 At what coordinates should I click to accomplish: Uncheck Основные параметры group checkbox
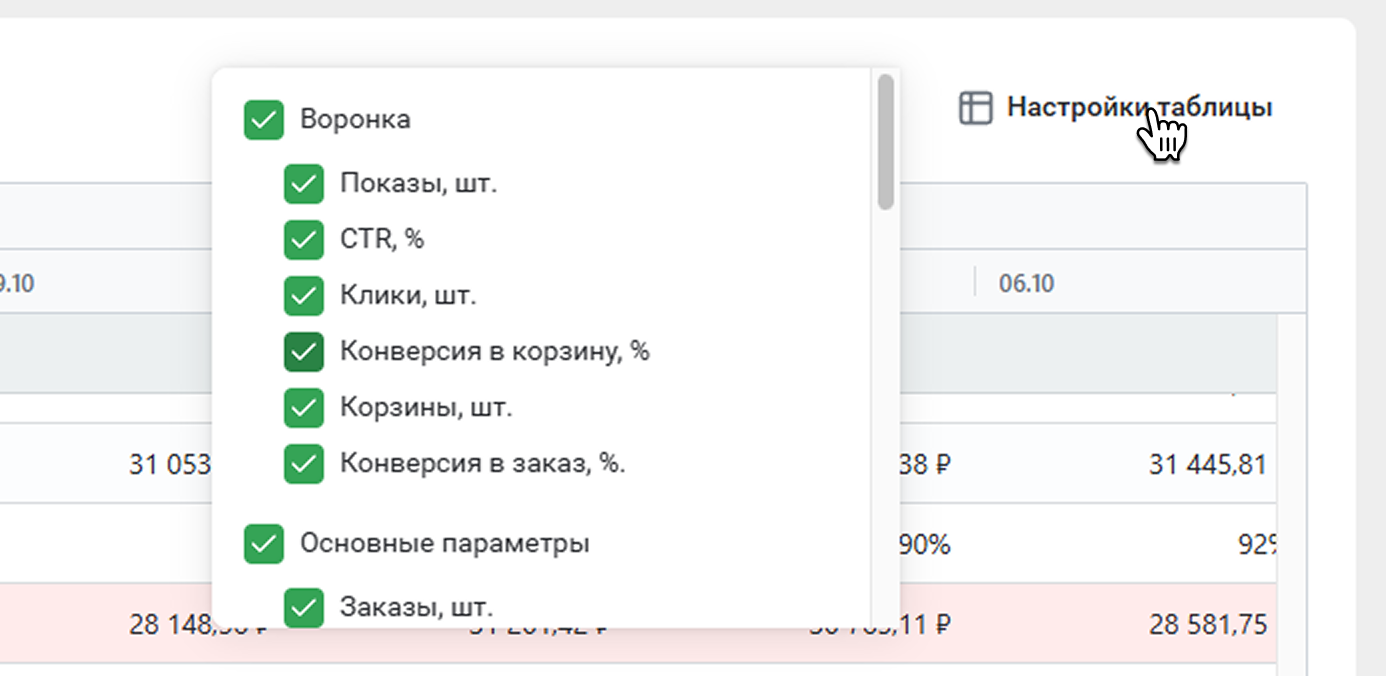point(264,544)
